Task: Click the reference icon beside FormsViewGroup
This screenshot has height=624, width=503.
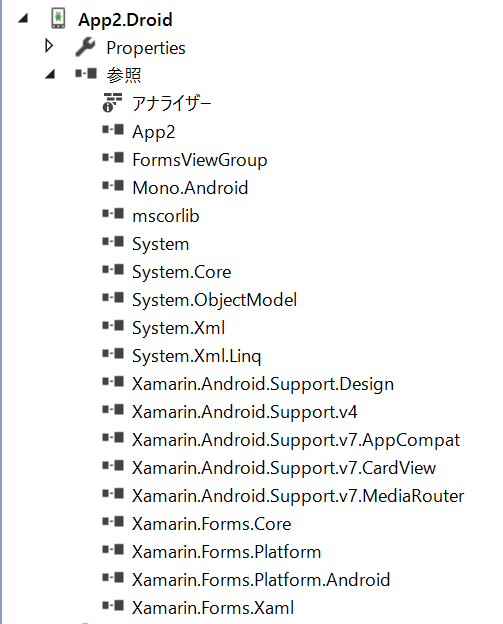Action: coord(113,158)
